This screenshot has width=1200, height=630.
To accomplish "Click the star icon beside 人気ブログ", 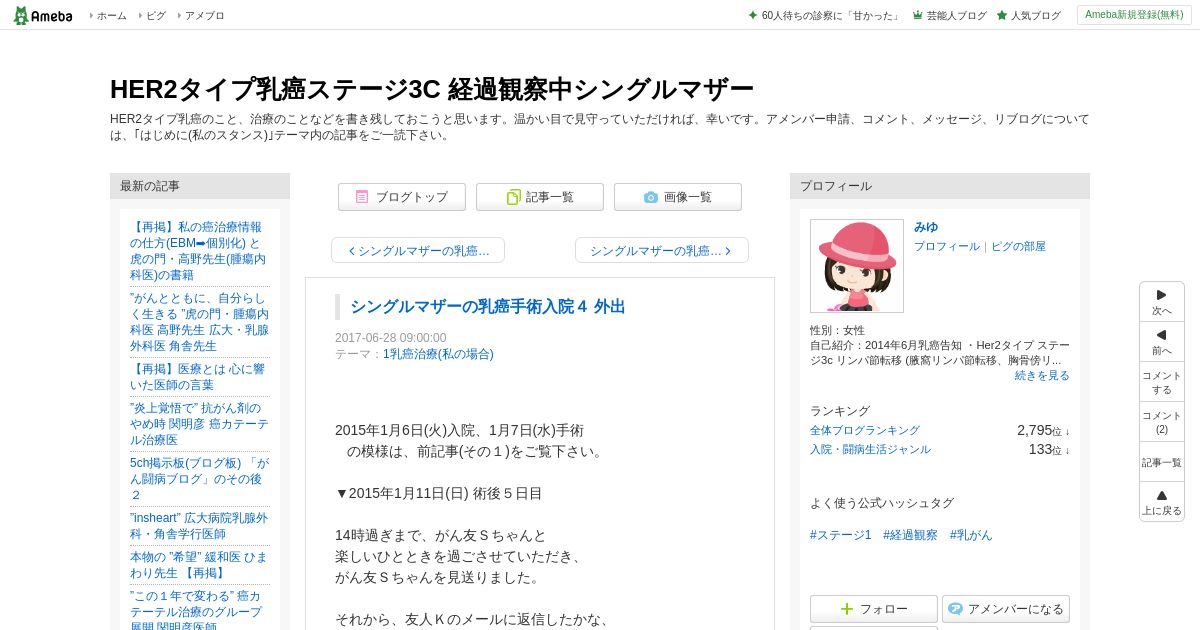I will (x=1002, y=16).
